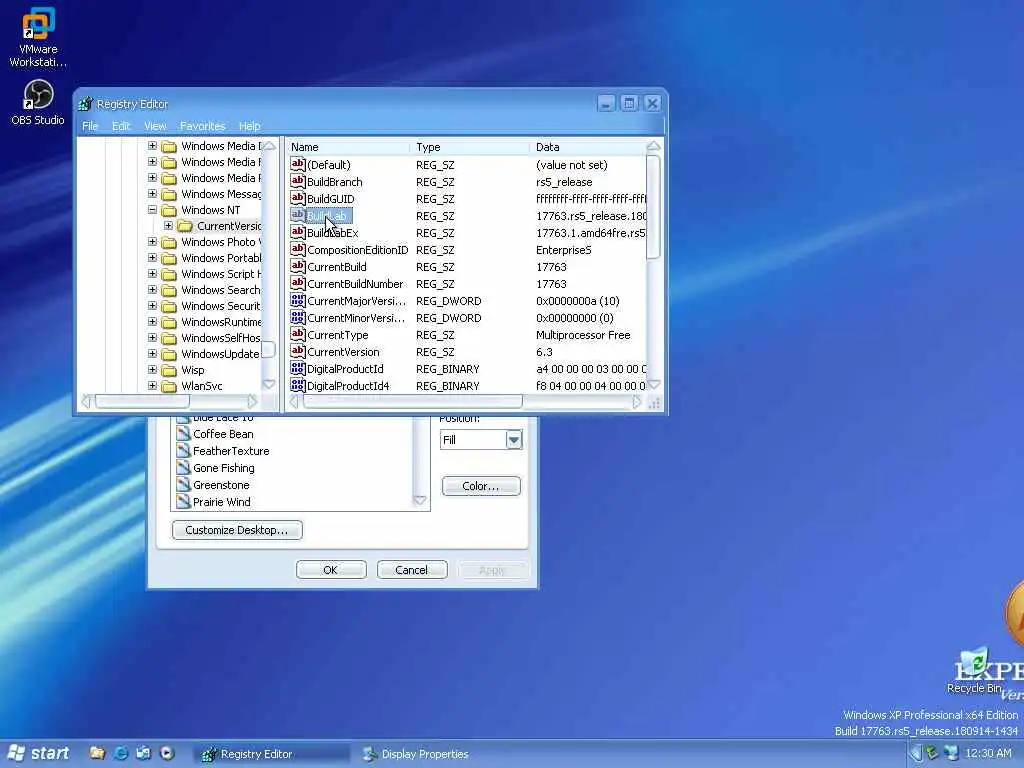Click the Name column header
The image size is (1024, 768).
pyautogui.click(x=348, y=147)
